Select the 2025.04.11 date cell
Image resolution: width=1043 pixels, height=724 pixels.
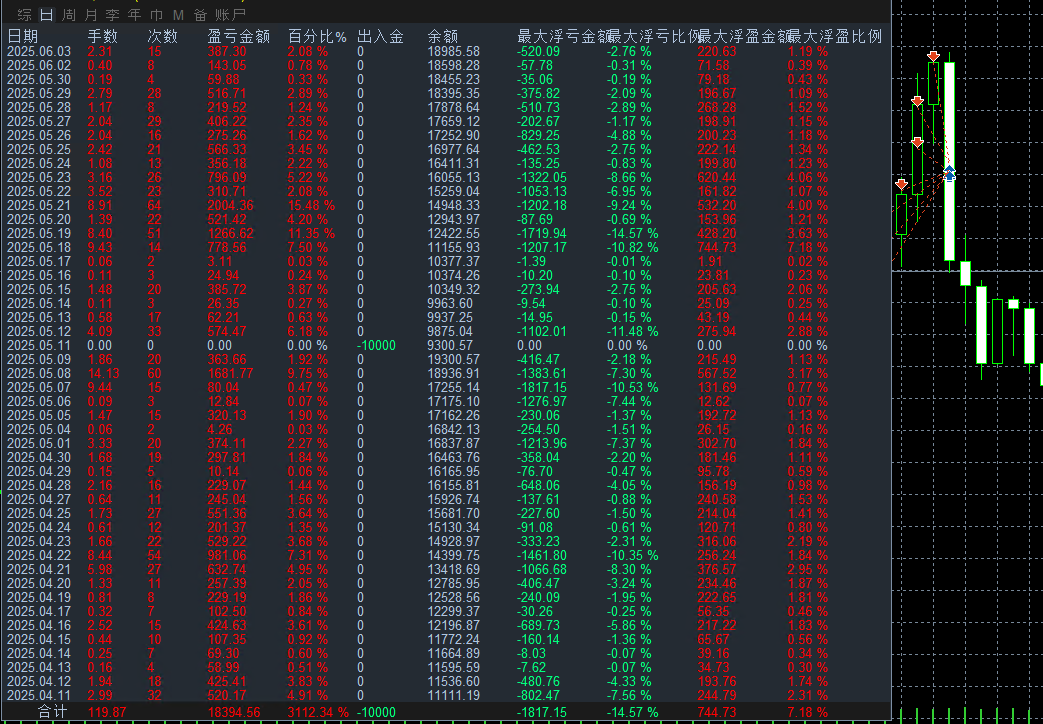(x=39, y=695)
